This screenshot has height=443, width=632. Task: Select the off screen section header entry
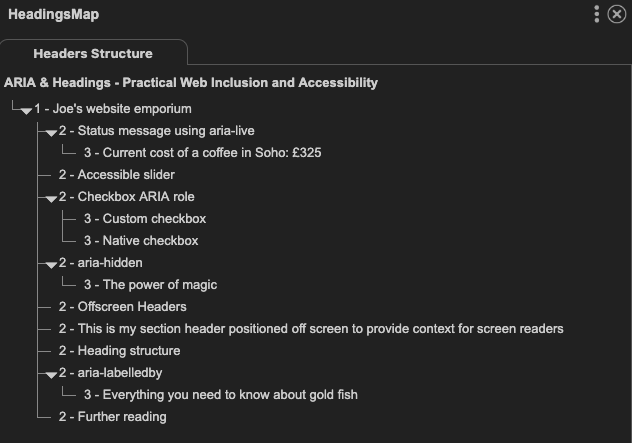click(311, 329)
